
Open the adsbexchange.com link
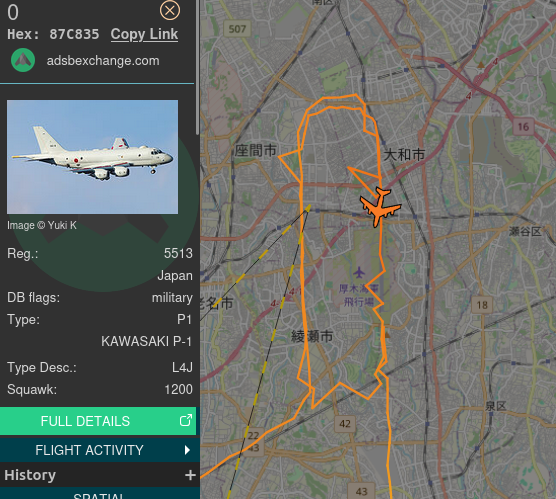pyautogui.click(x=103, y=61)
